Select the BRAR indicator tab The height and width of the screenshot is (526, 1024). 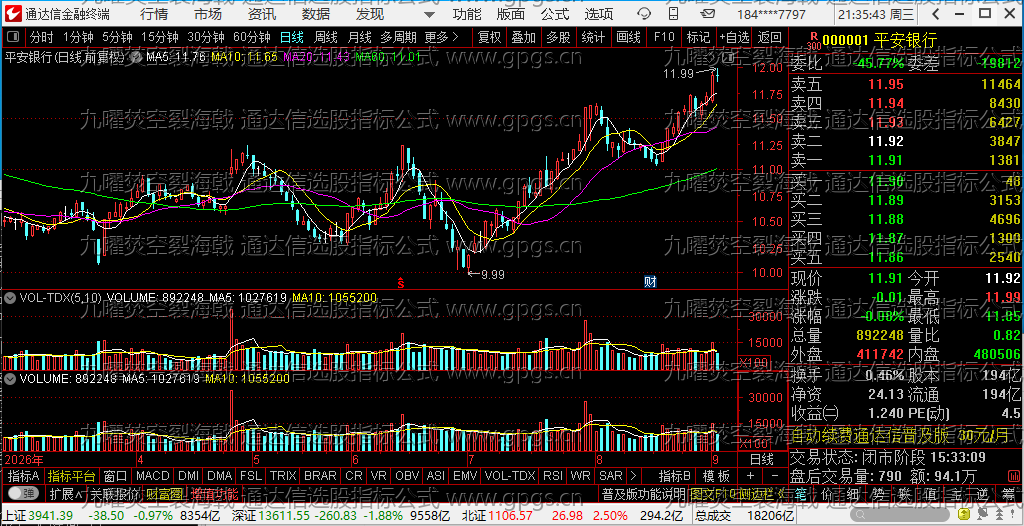(x=321, y=475)
